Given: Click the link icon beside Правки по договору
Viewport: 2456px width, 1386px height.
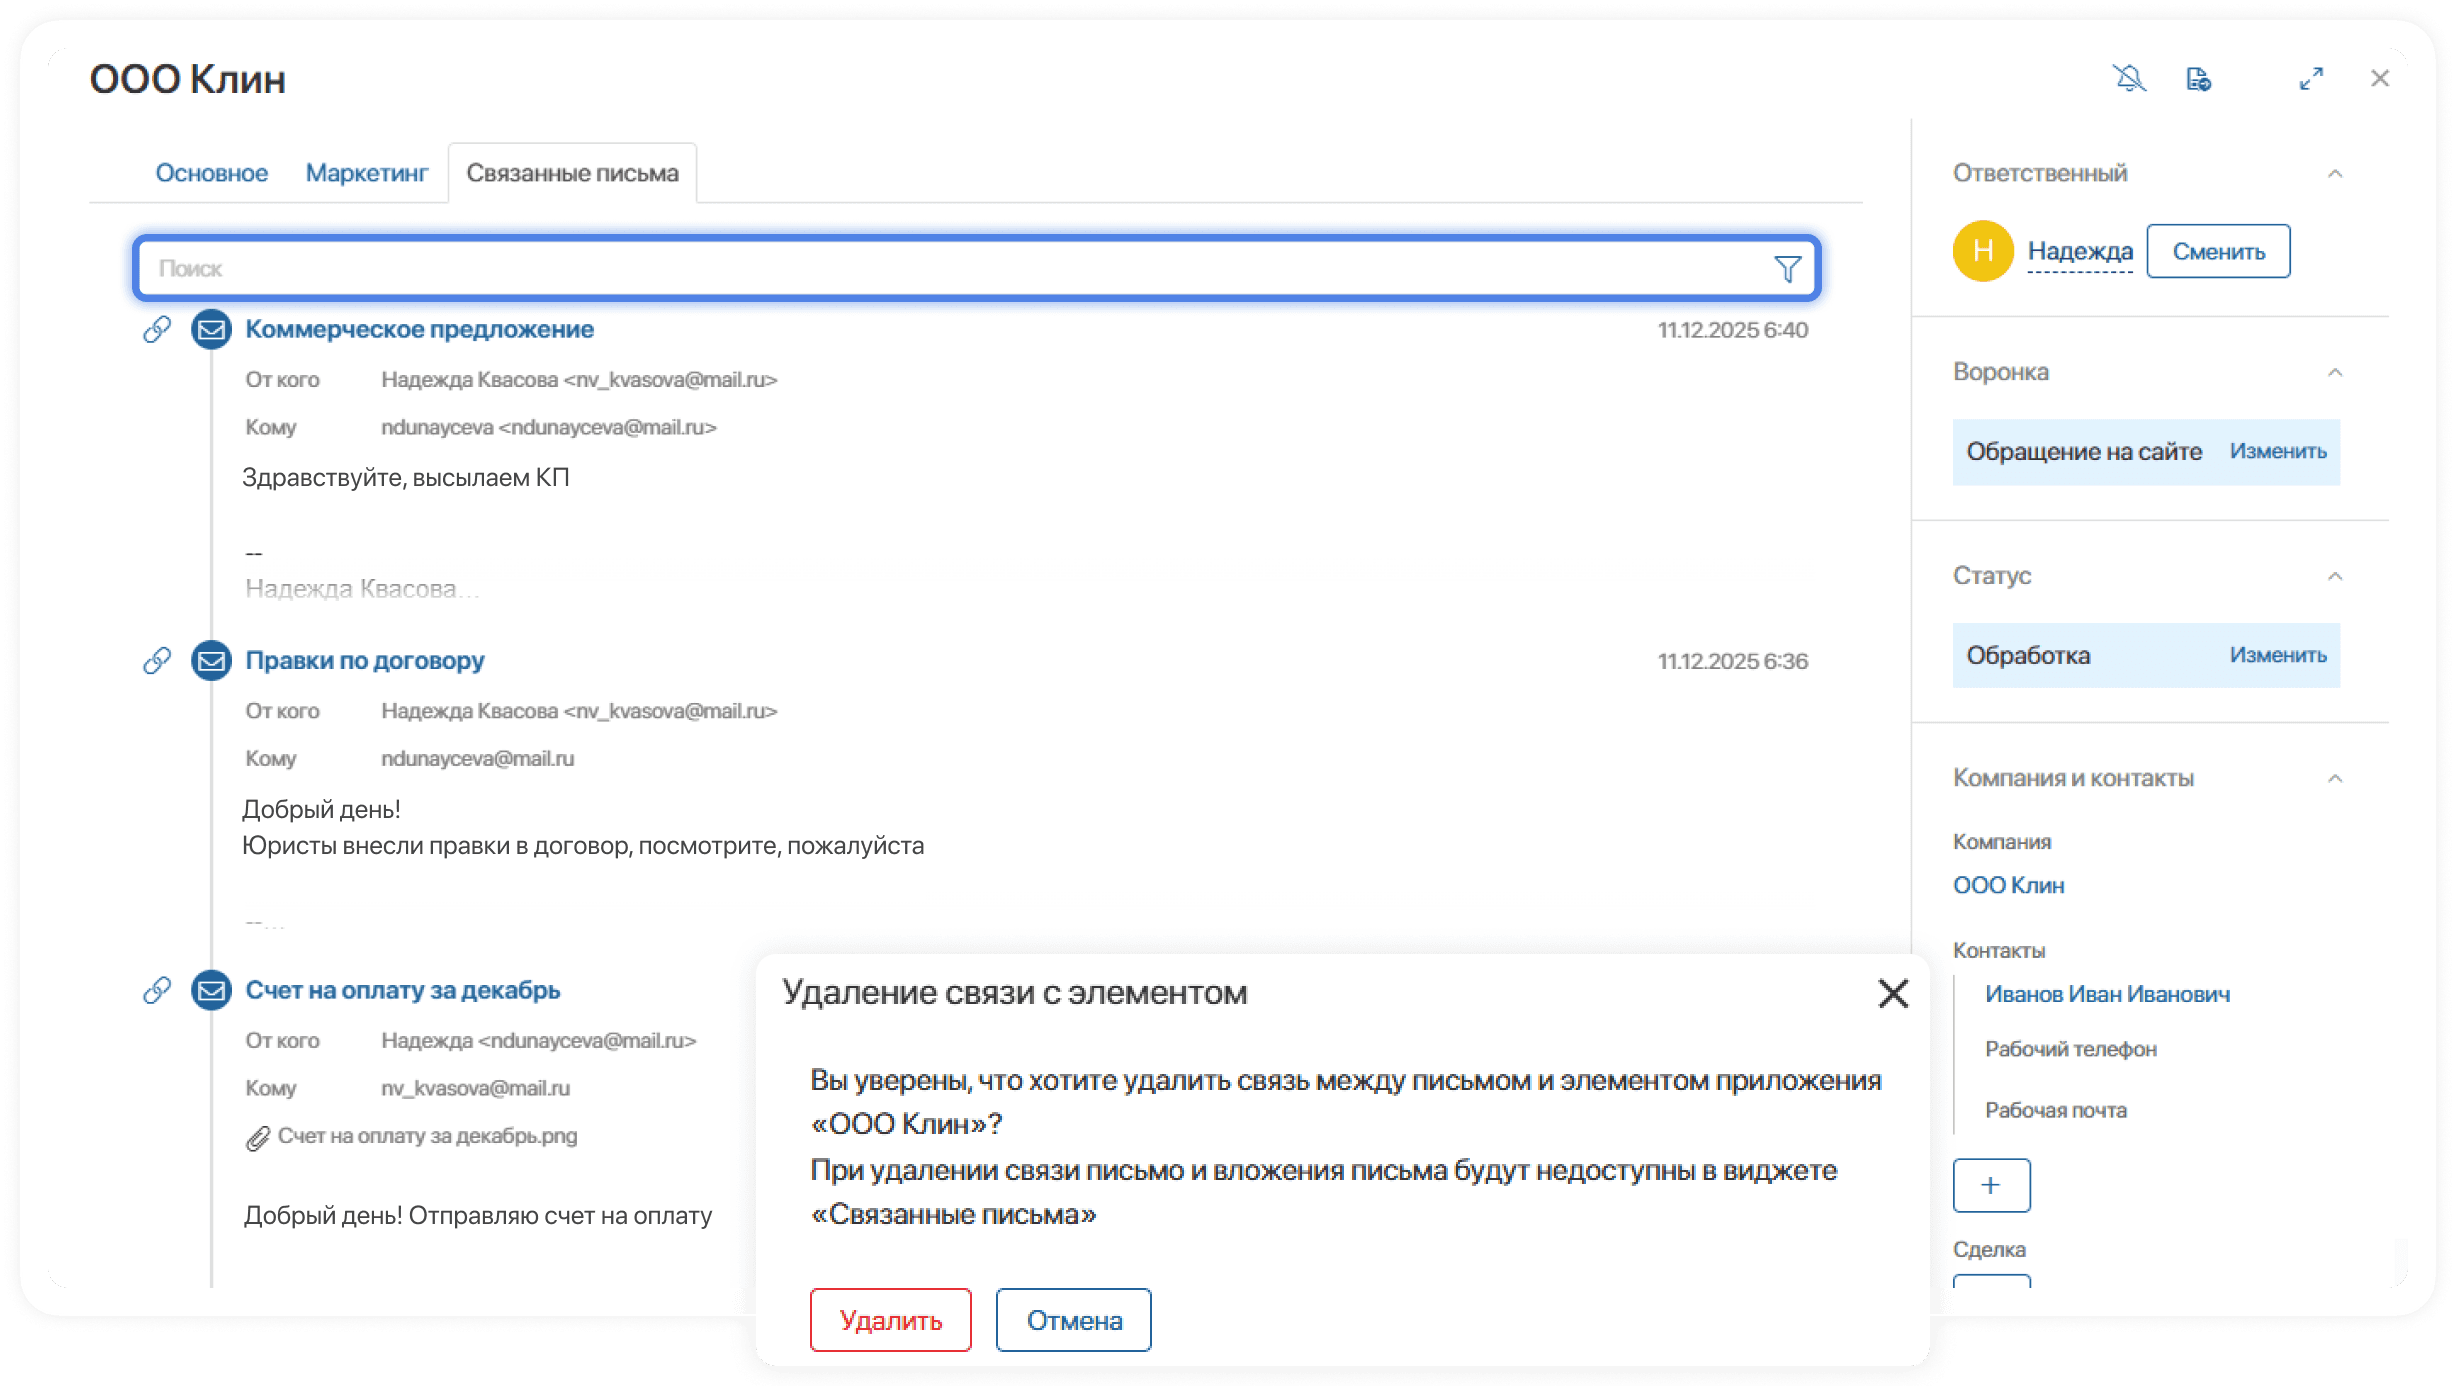Looking at the screenshot, I should coord(156,660).
